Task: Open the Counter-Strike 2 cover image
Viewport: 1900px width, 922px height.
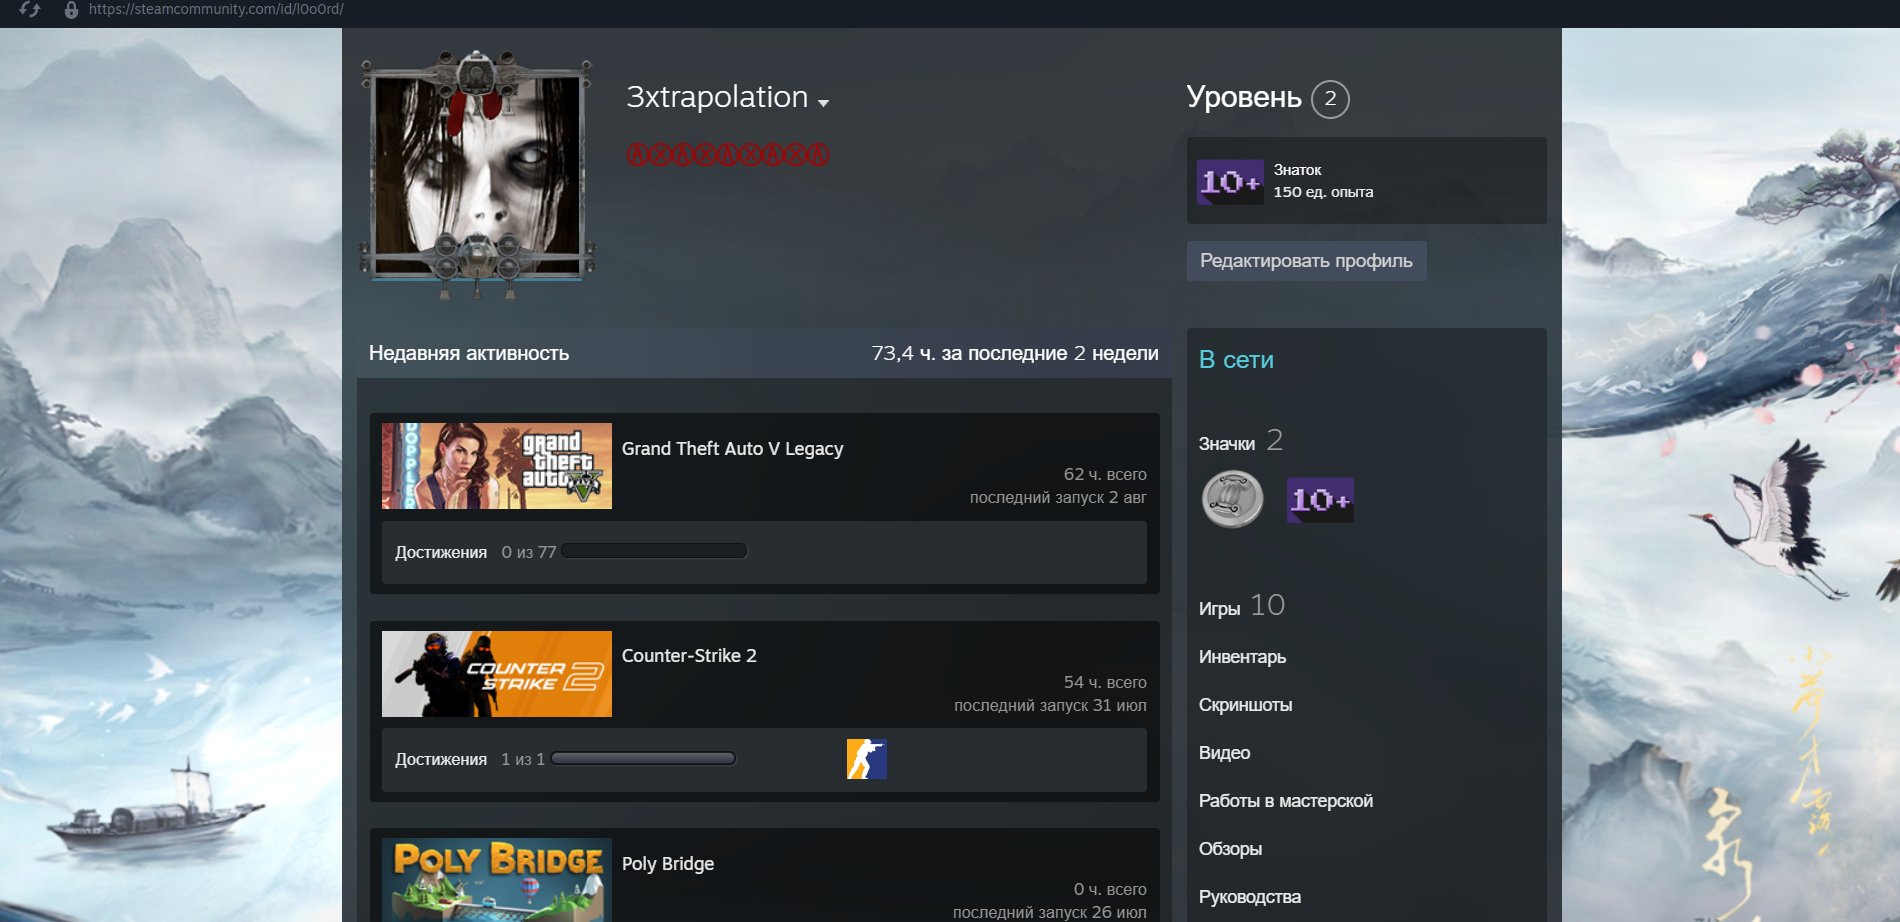Action: pyautogui.click(x=497, y=674)
